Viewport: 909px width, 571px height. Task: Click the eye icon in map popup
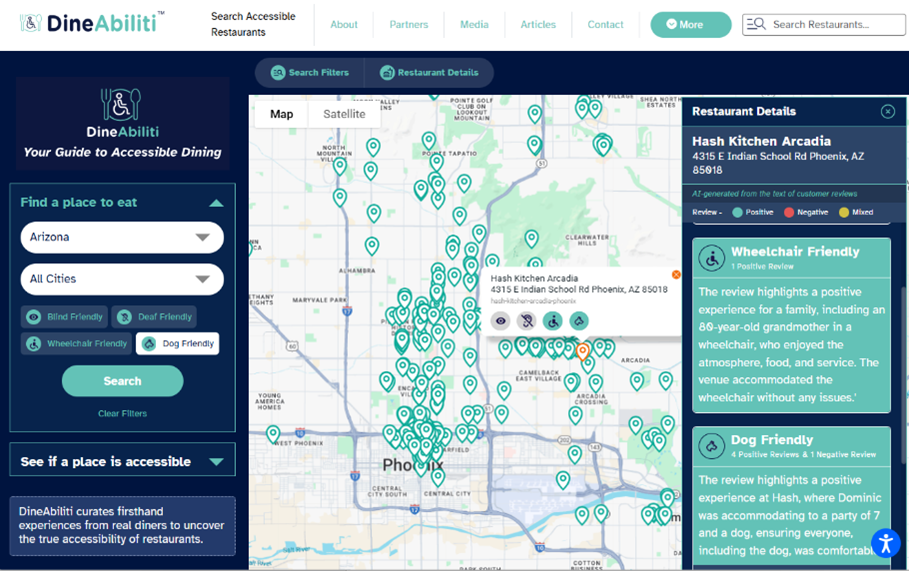(x=501, y=321)
